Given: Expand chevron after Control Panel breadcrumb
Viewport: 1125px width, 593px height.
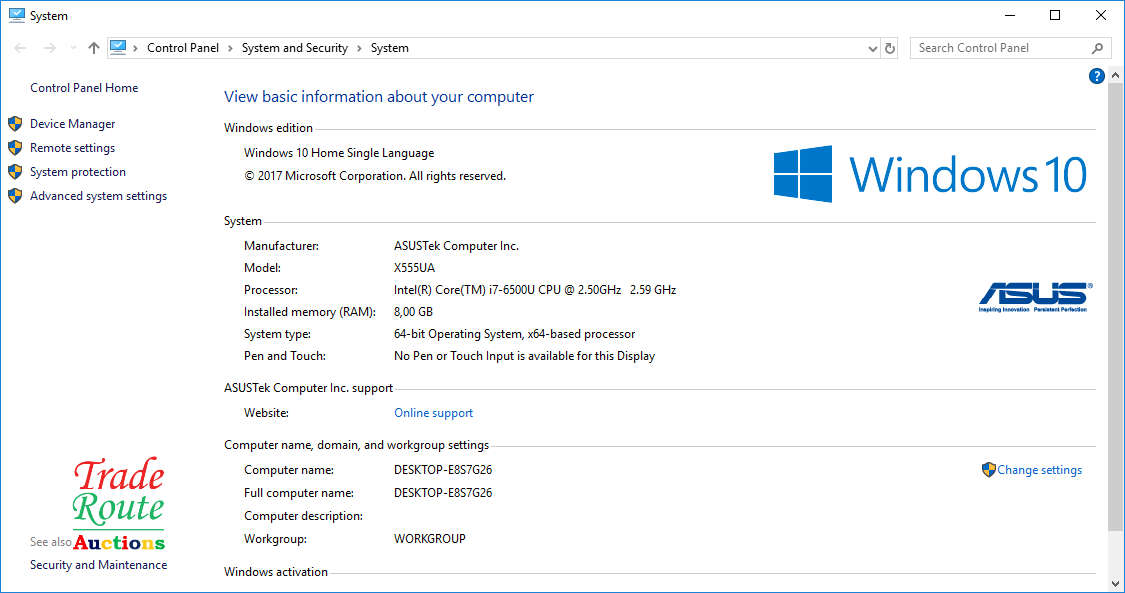Looking at the screenshot, I should [229, 48].
